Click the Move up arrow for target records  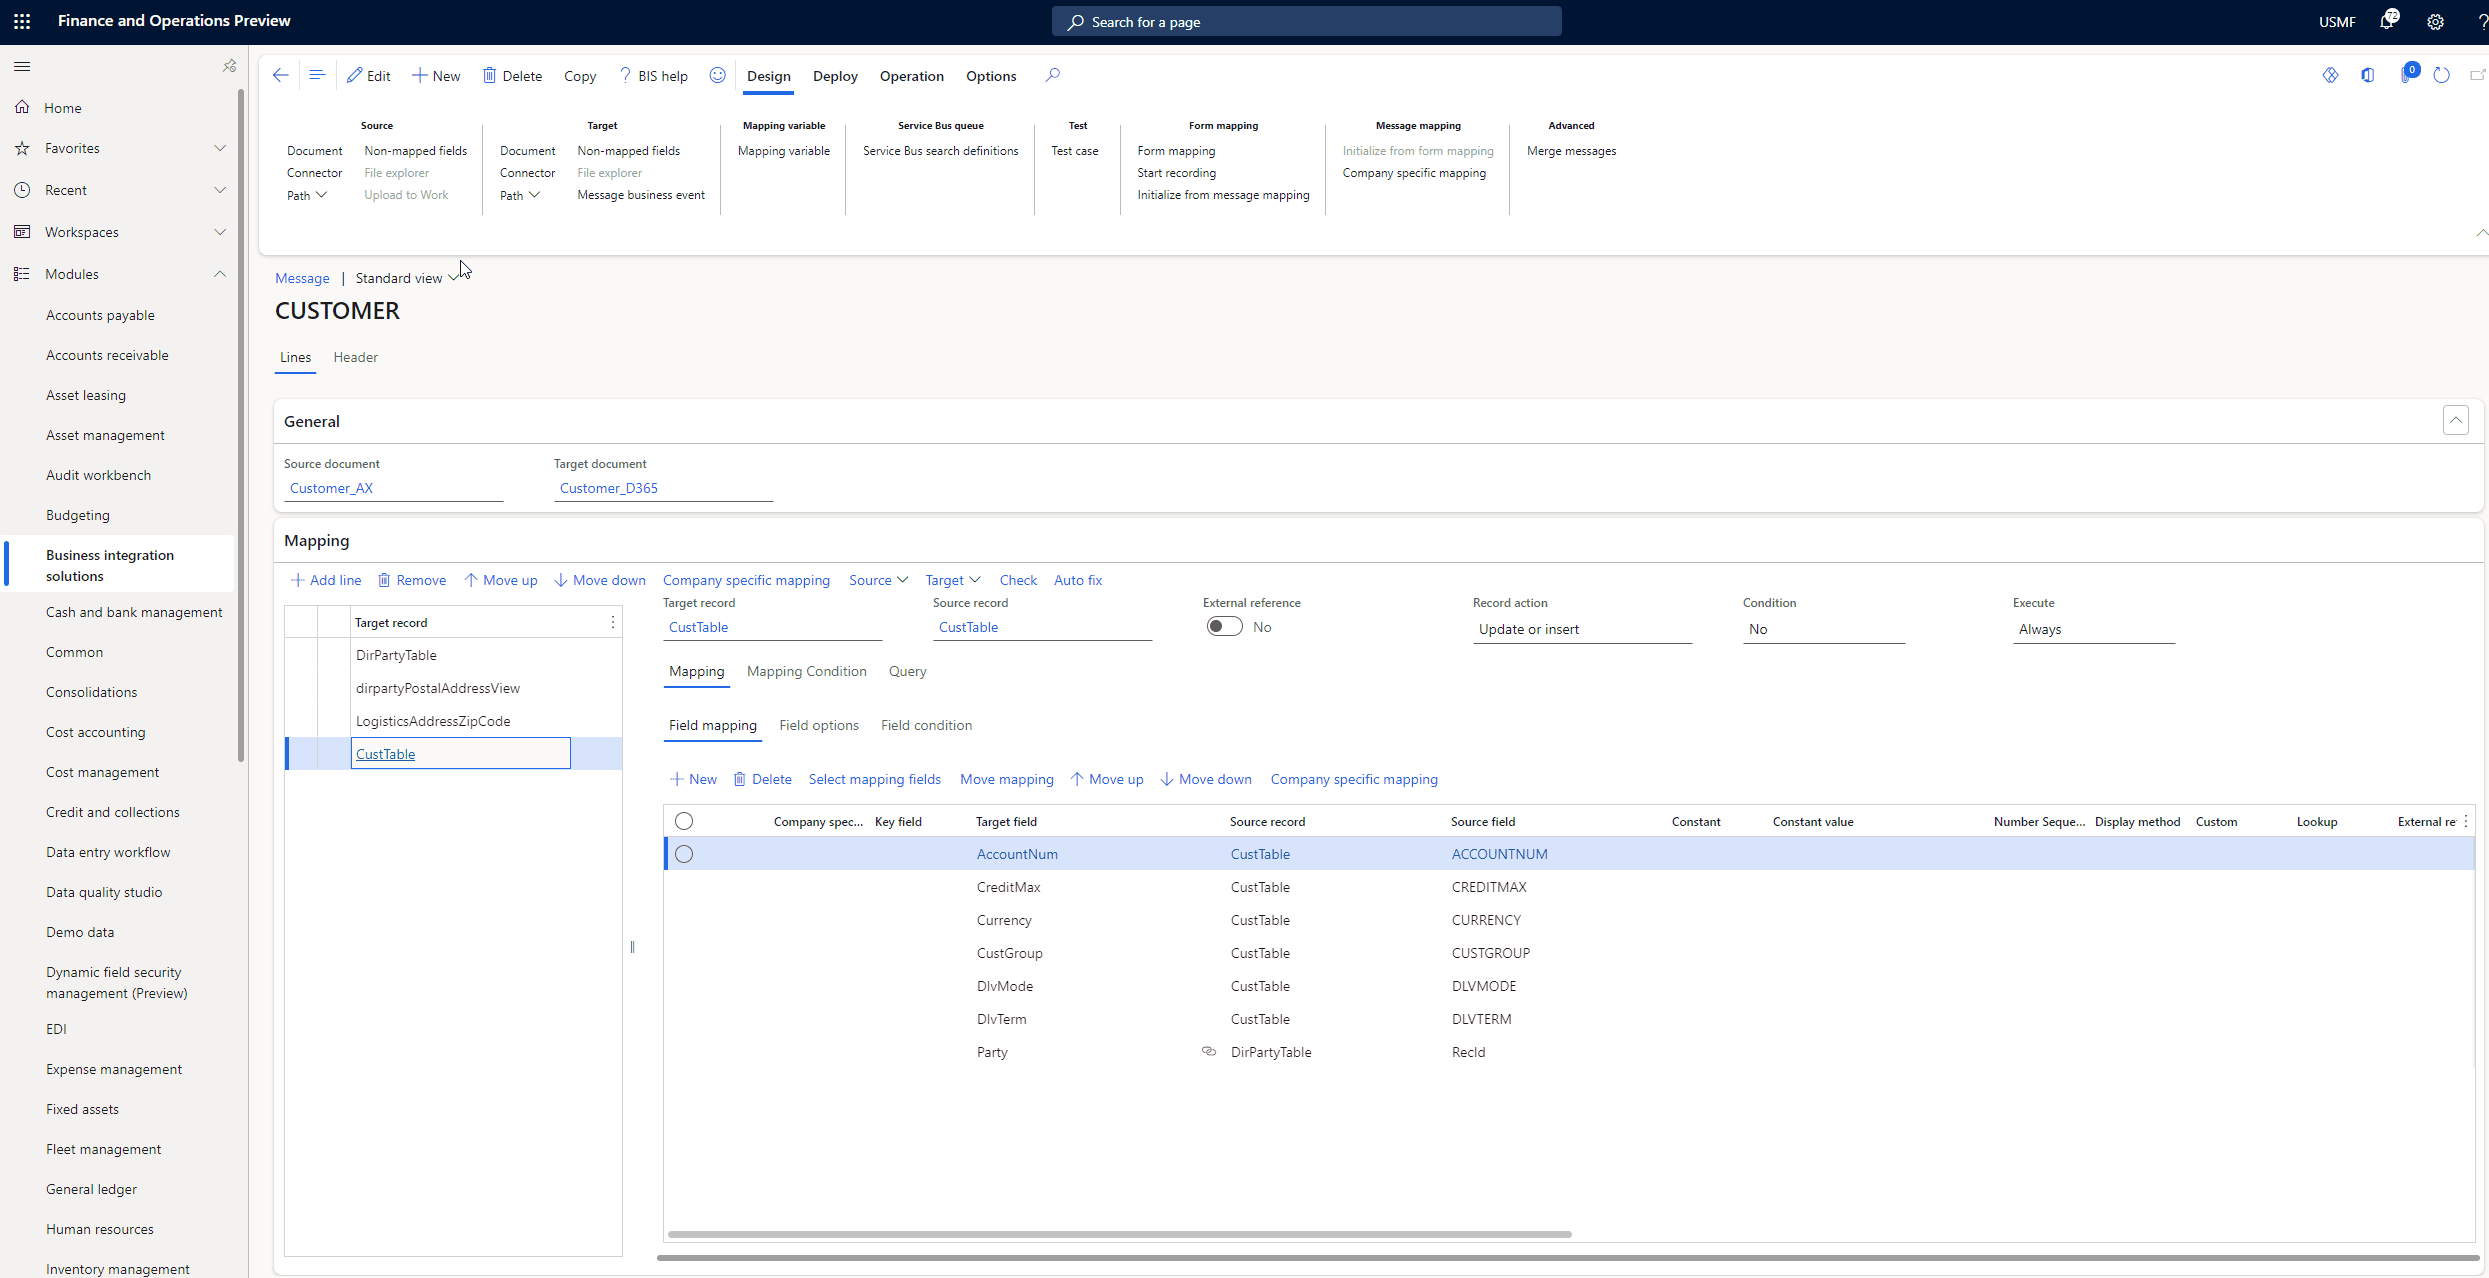(501, 580)
